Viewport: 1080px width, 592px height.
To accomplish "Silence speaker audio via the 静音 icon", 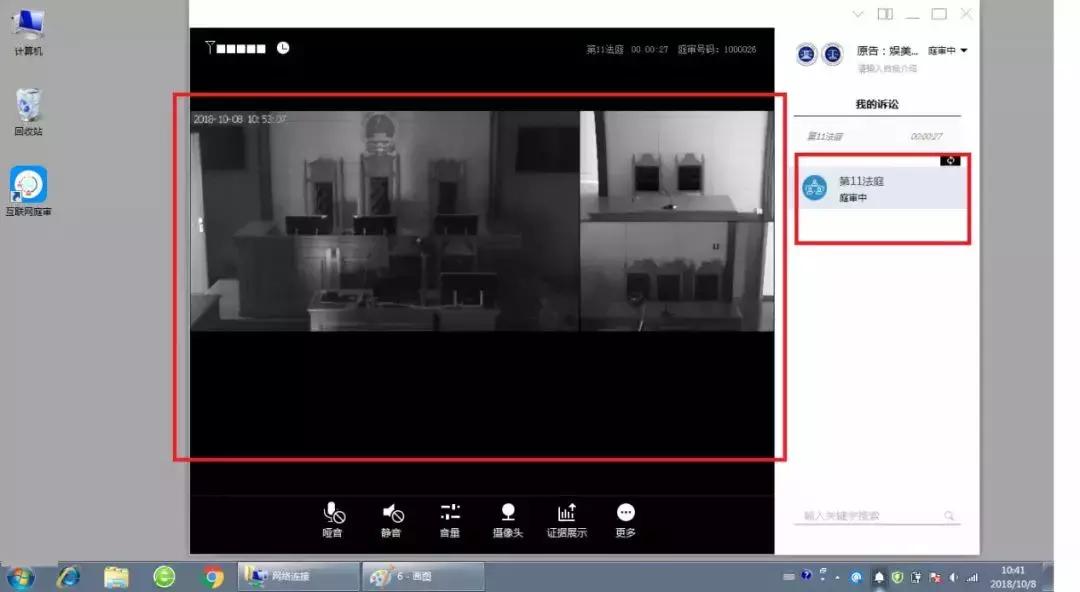I will (x=391, y=512).
